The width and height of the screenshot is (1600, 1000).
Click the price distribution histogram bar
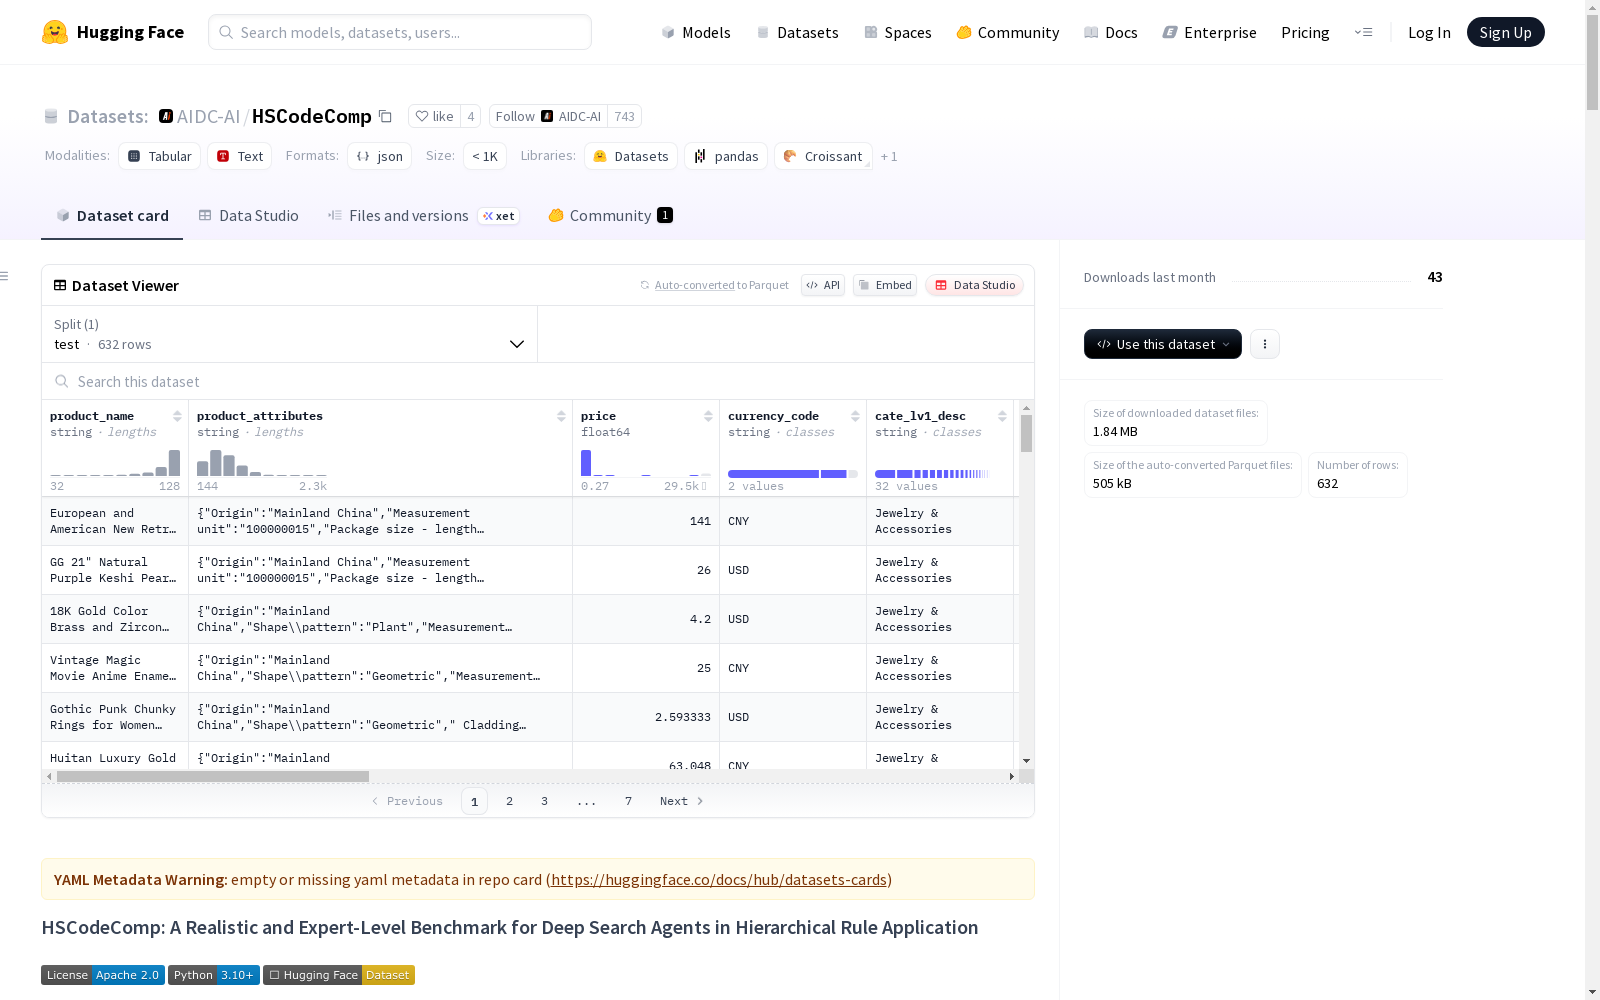tap(586, 463)
